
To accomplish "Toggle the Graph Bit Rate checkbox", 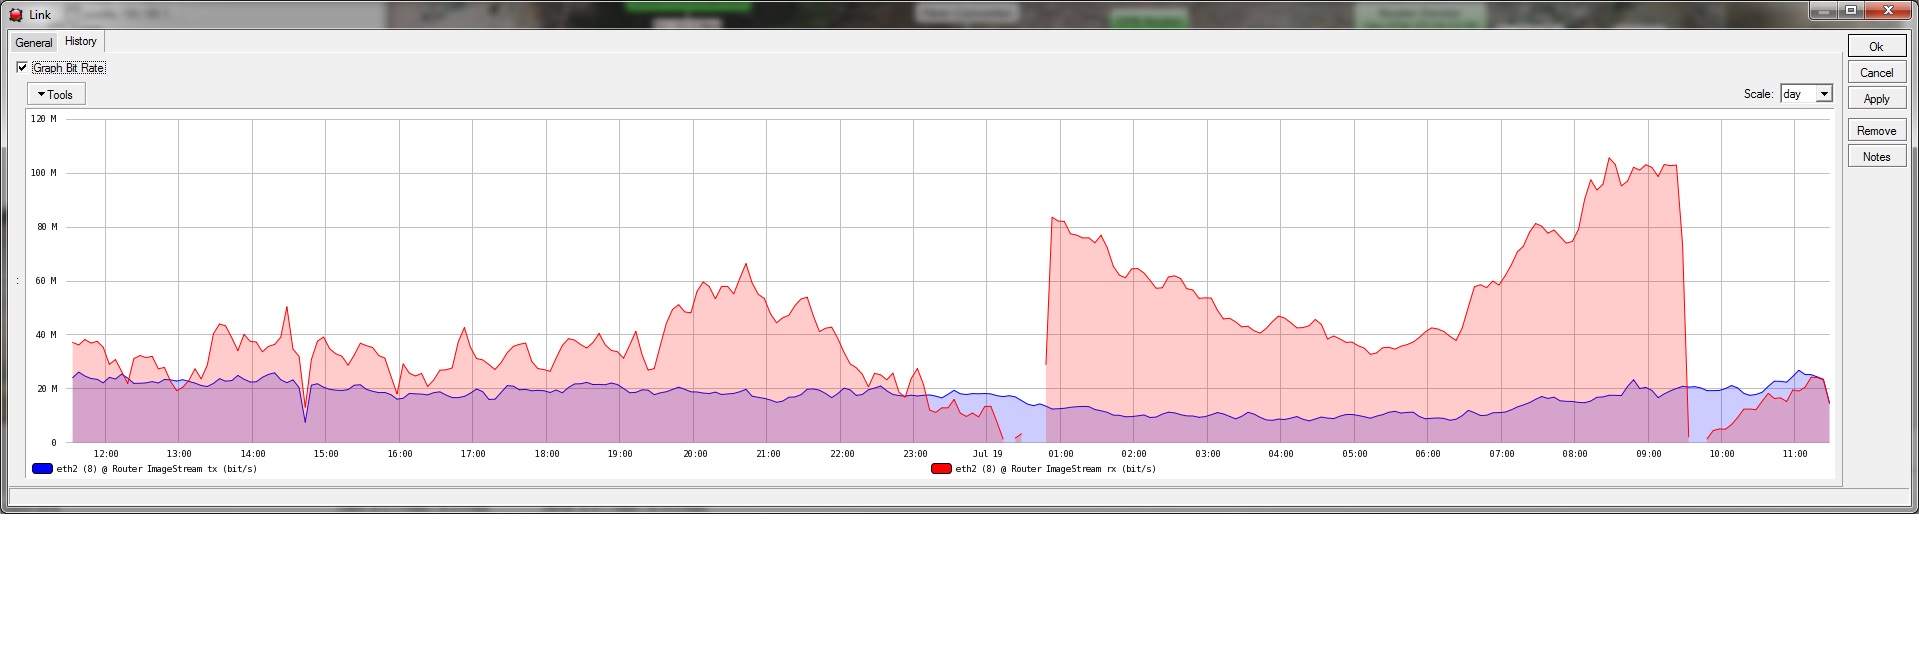I will coord(22,68).
